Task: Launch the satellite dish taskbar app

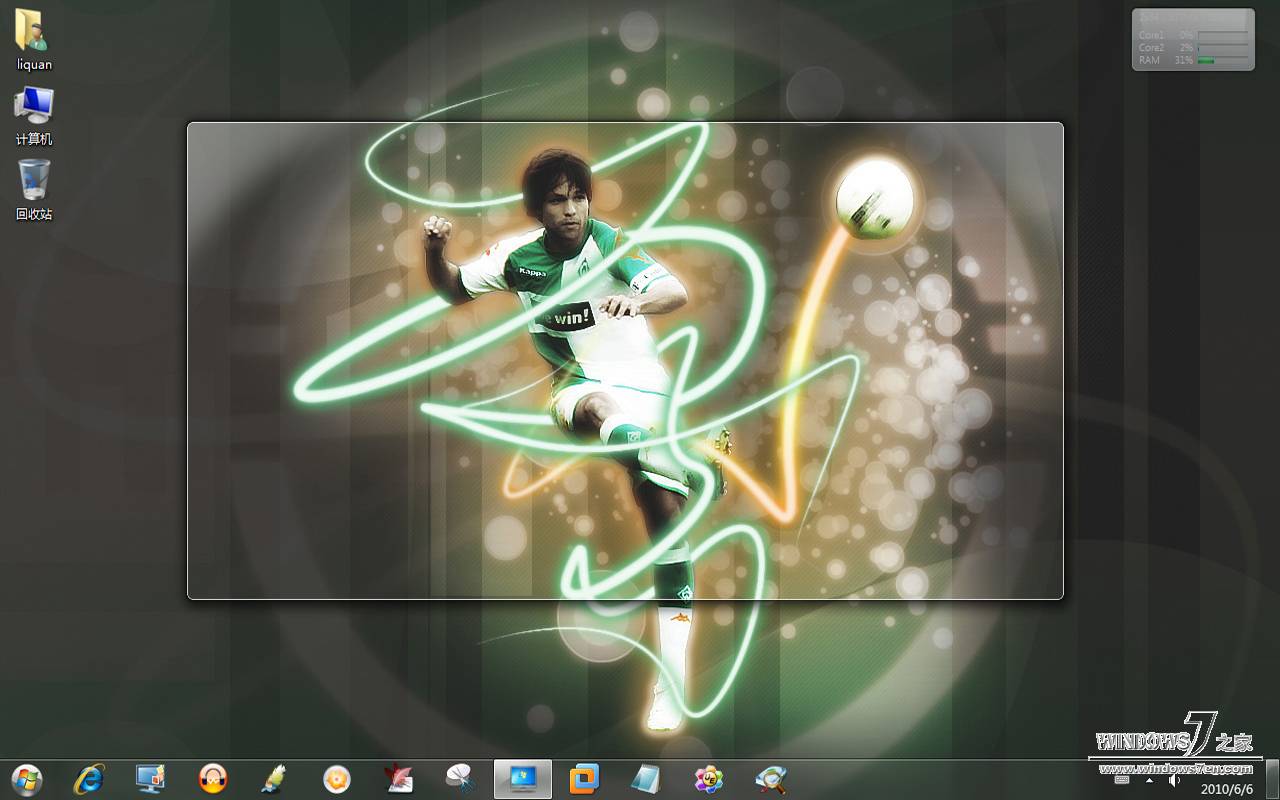Action: pos(461,779)
